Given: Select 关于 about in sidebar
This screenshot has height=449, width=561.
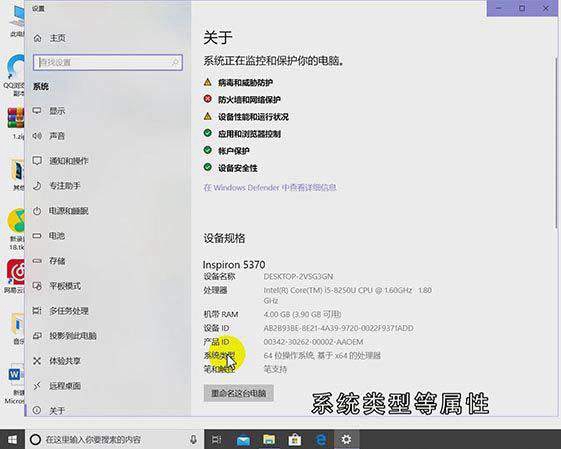Looking at the screenshot, I should click(x=49, y=410).
